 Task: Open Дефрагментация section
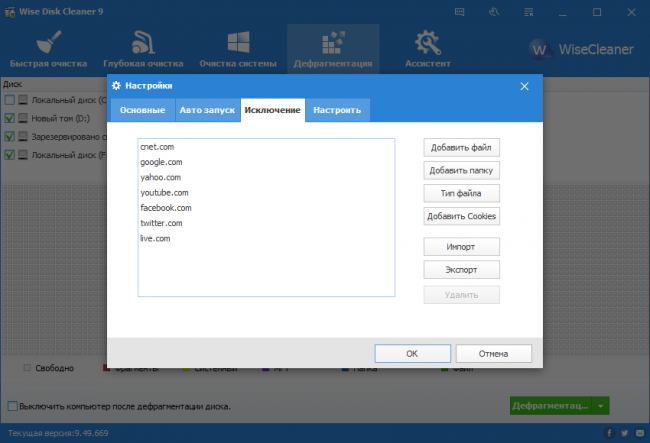pyautogui.click(x=333, y=49)
